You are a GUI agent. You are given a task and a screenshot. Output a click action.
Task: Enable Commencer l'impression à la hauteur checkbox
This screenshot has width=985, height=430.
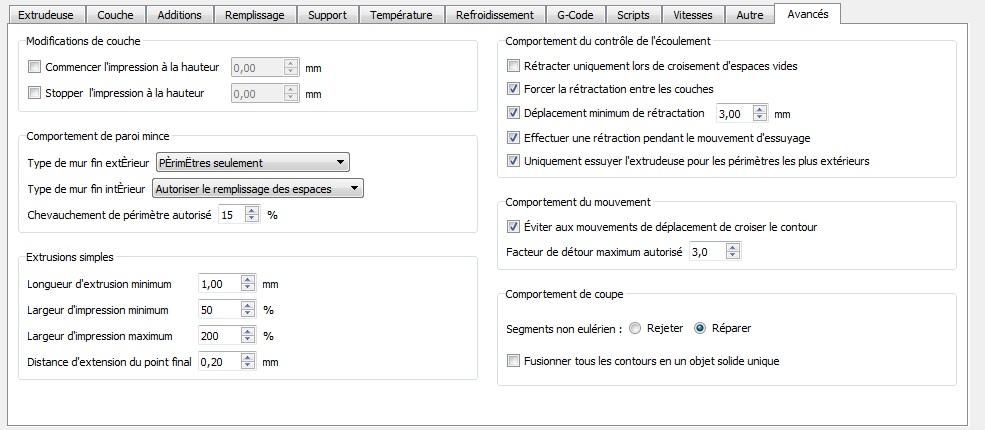[35, 68]
